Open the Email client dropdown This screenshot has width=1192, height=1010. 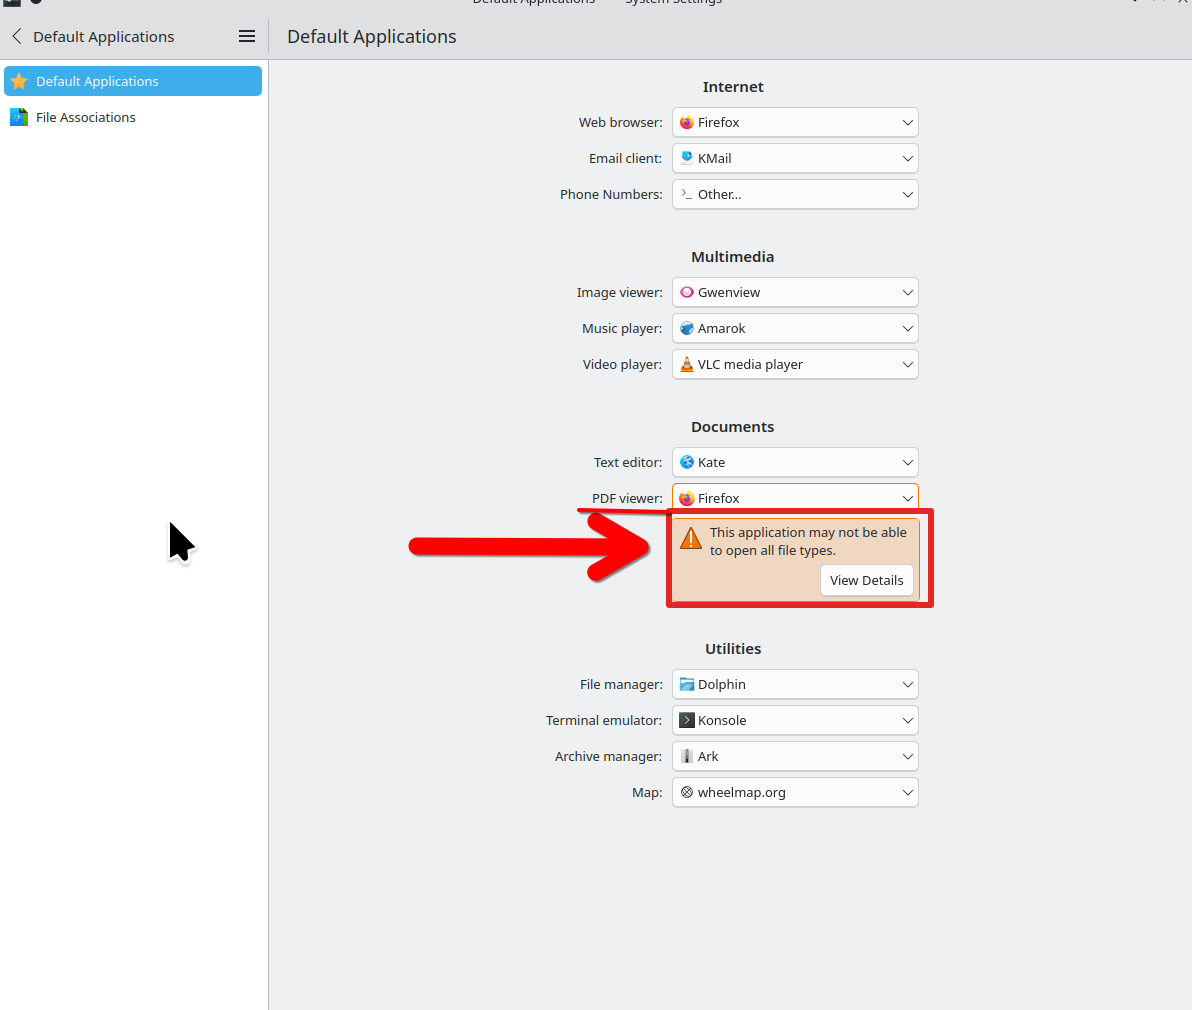(x=795, y=158)
